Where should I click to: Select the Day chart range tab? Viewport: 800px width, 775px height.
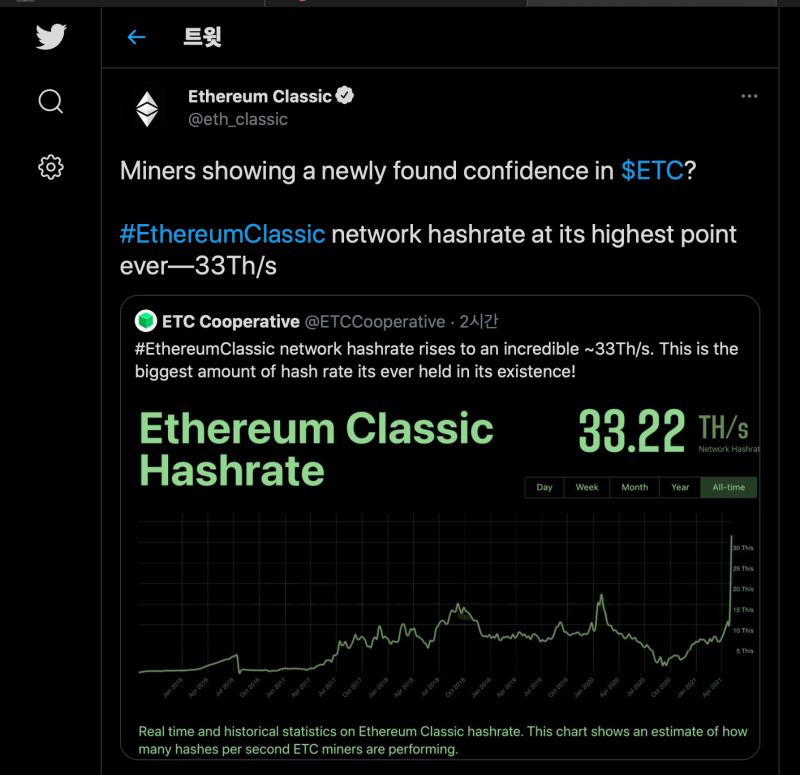[544, 487]
